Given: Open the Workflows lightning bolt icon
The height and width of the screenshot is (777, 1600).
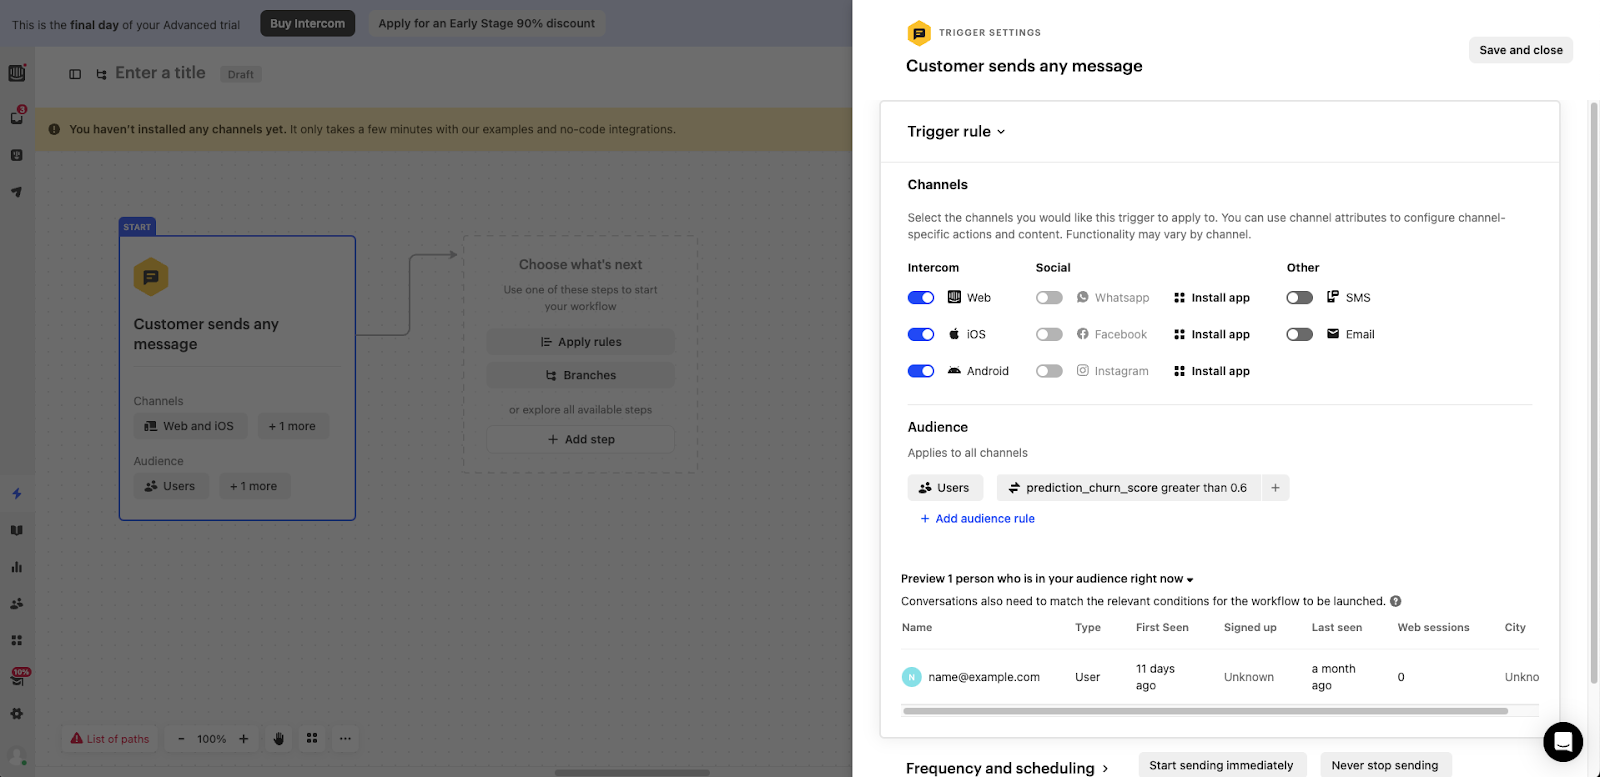Looking at the screenshot, I should (17, 494).
